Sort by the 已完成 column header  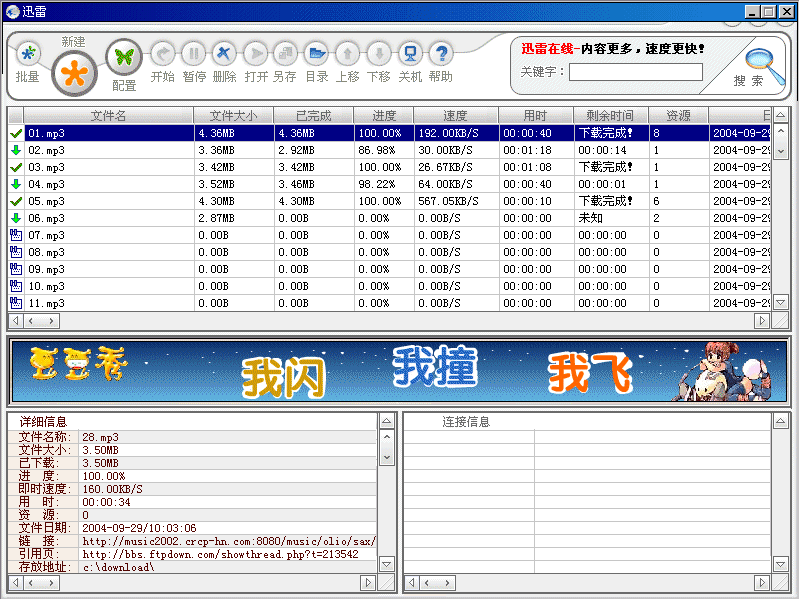pos(314,115)
